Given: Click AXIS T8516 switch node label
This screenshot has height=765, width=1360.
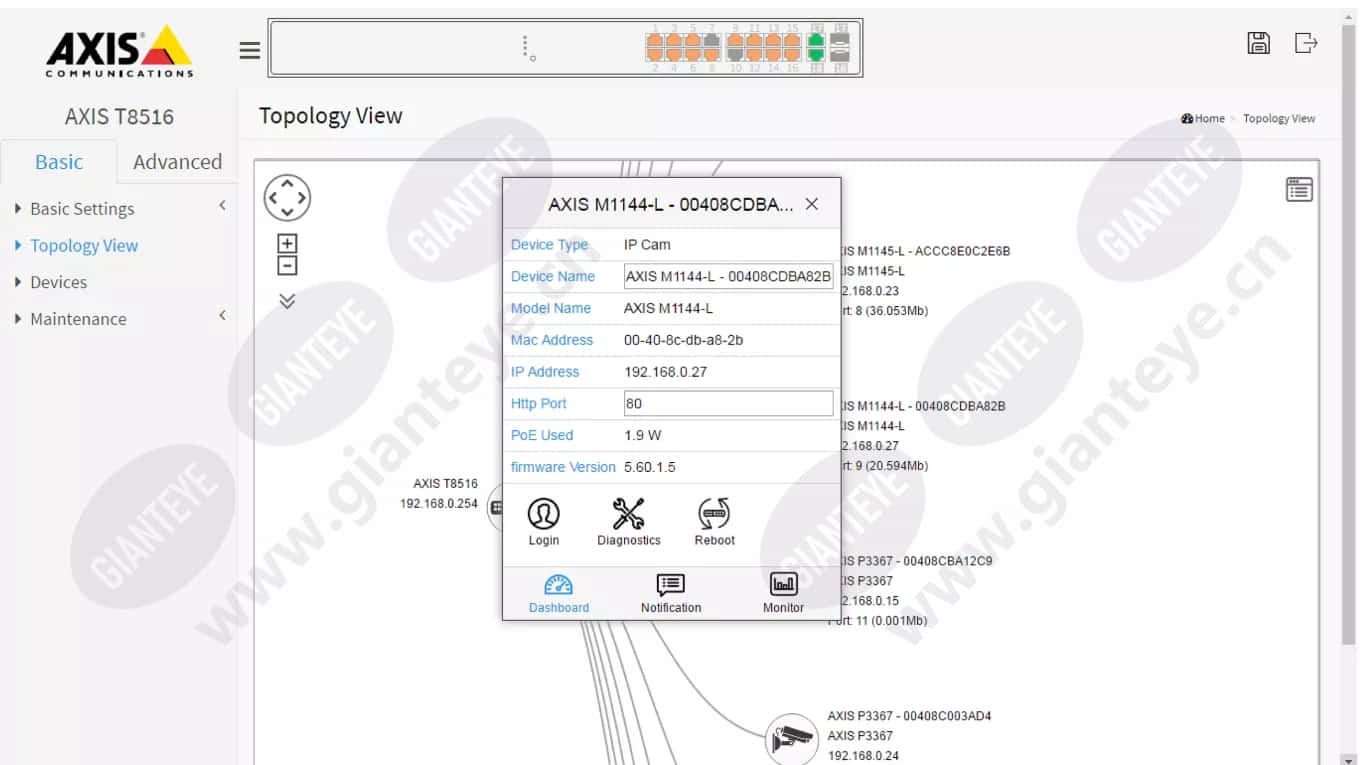Looking at the screenshot, I should click(446, 484).
